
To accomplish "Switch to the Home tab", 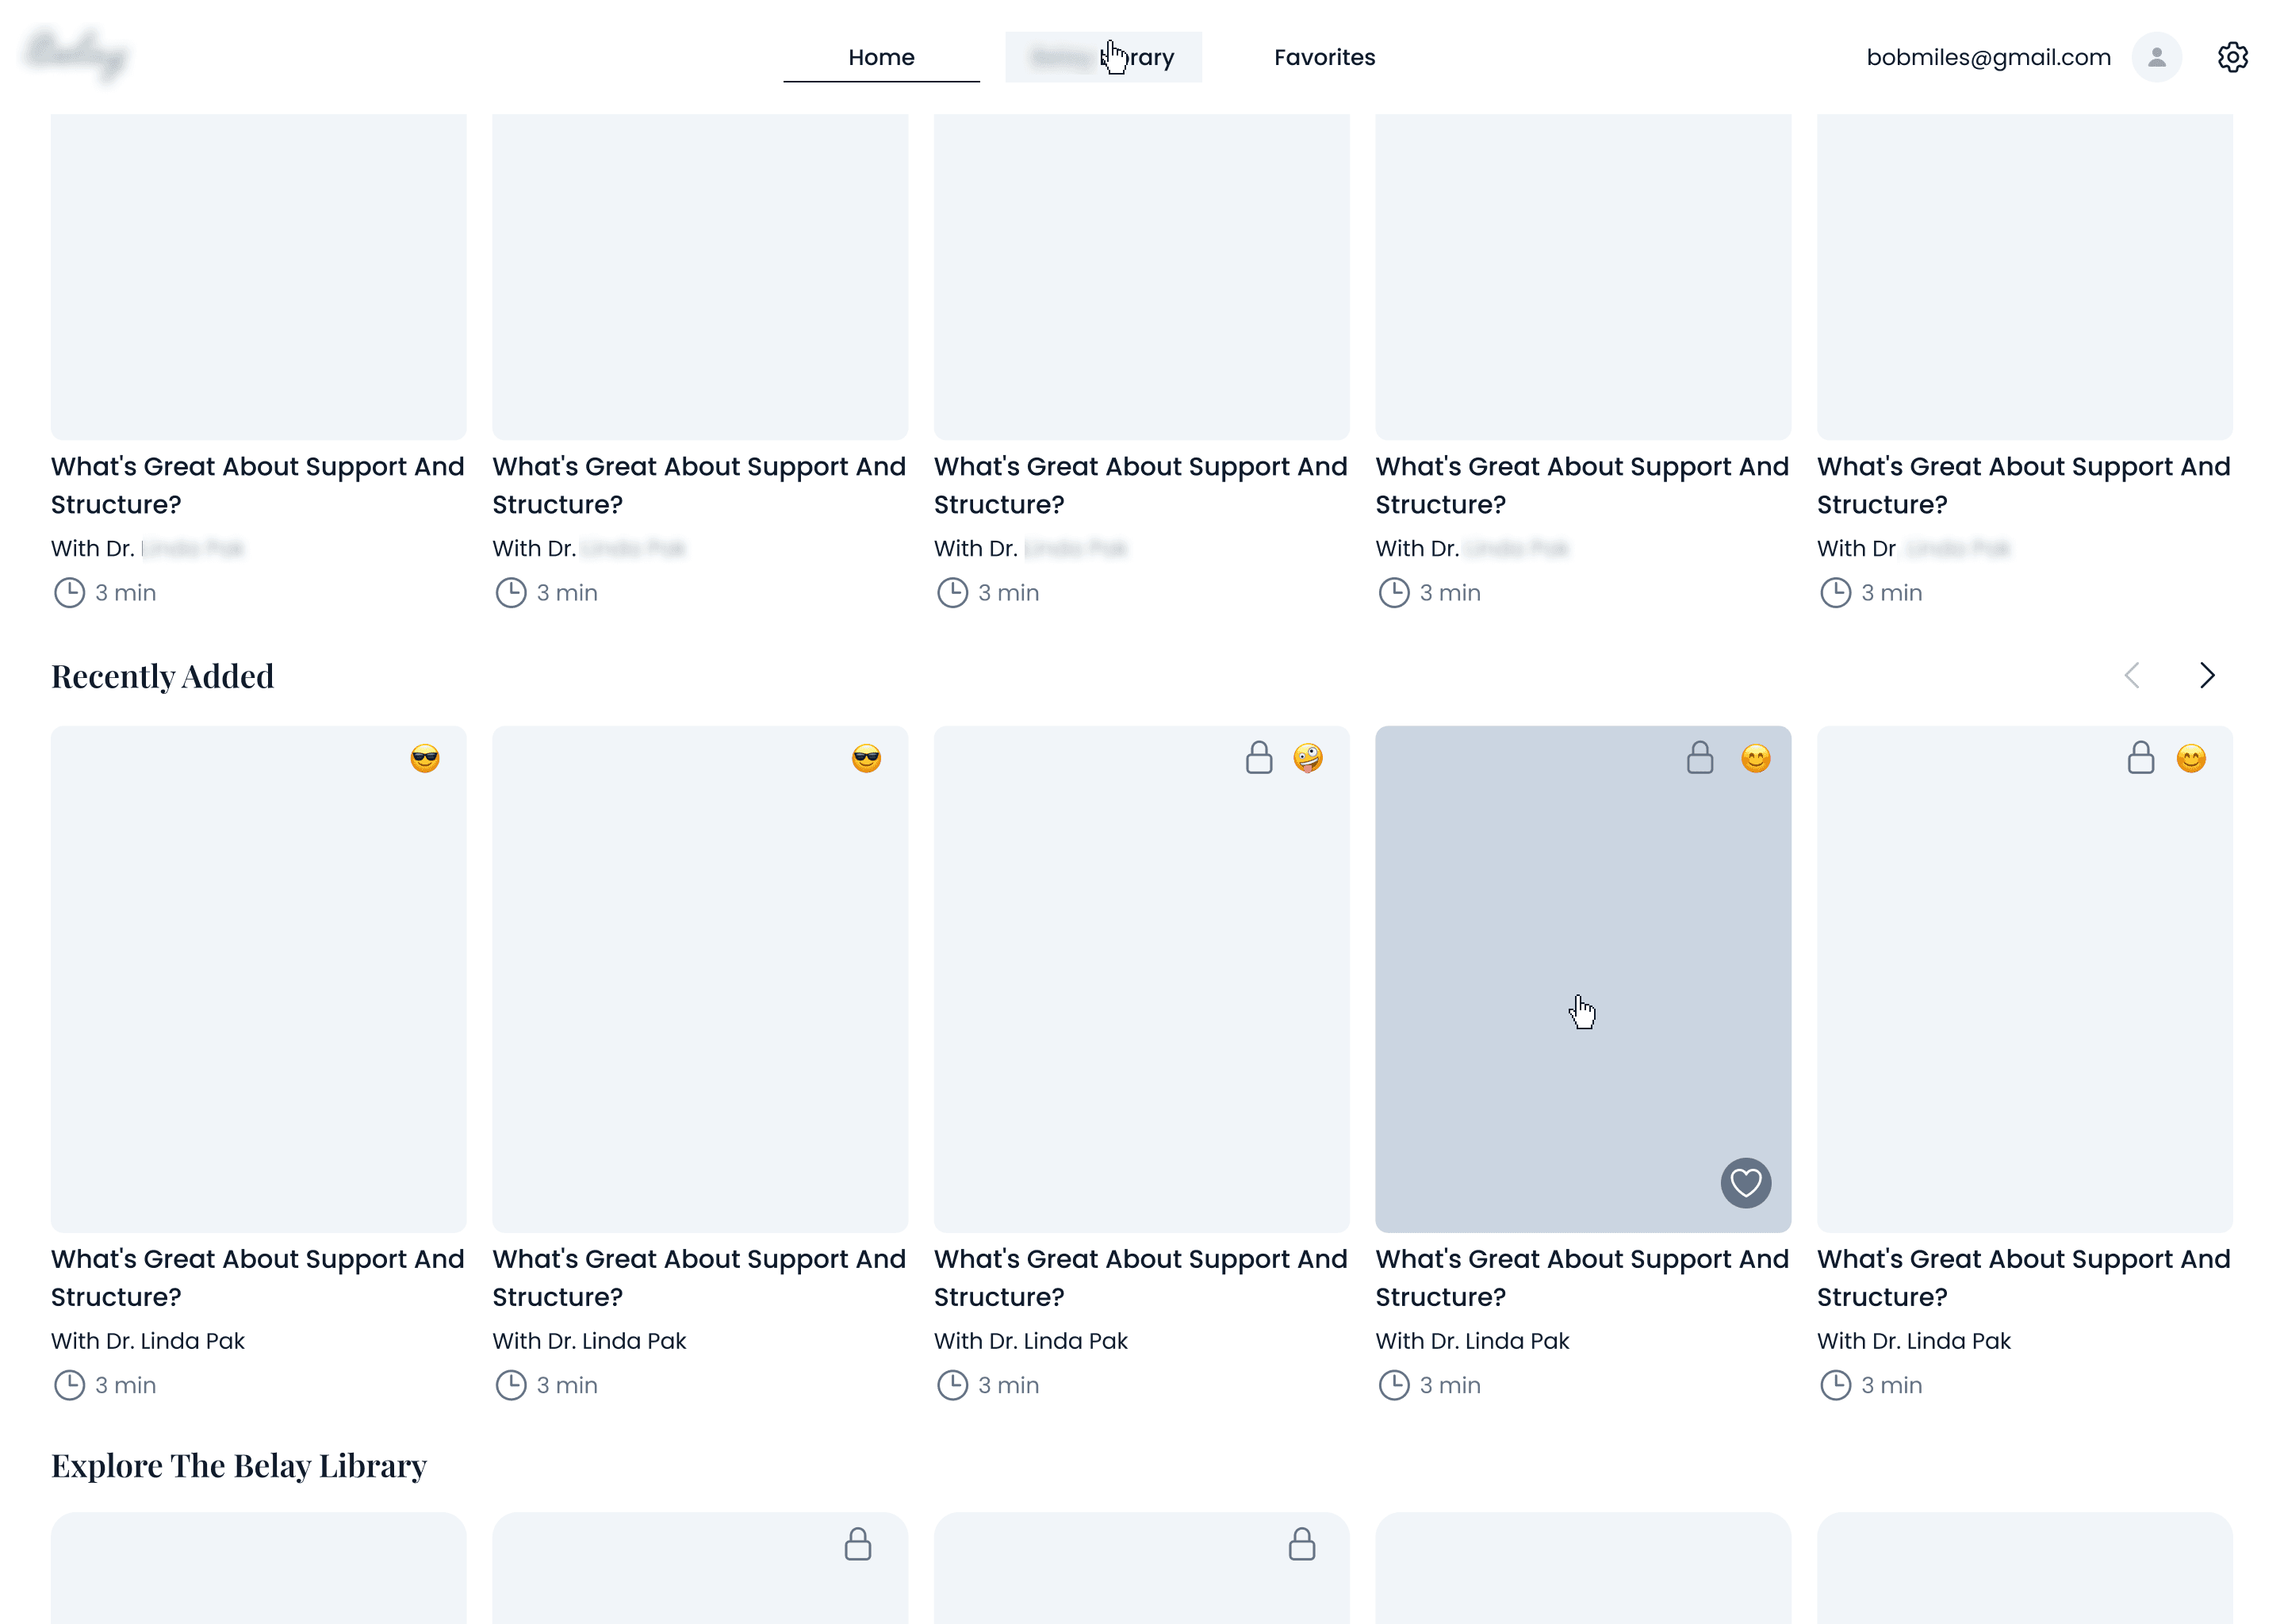I will [x=881, y=57].
